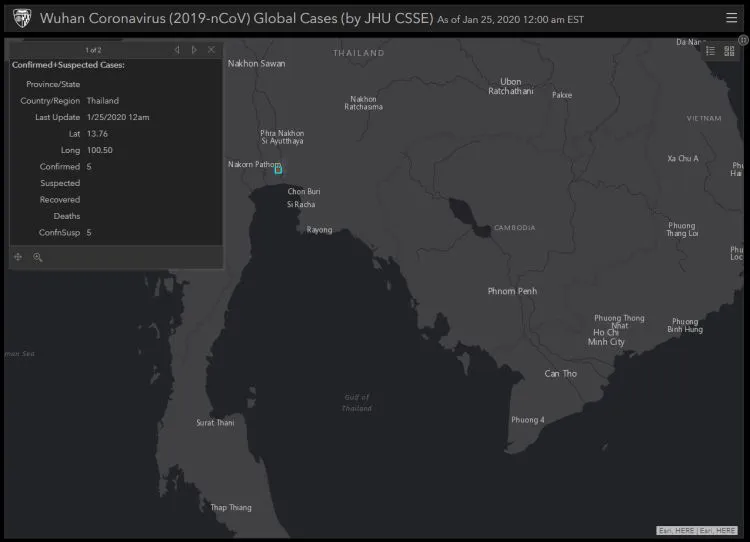Open the hamburger menu in the header
Viewport: 750px width, 542px height.
tap(733, 18)
